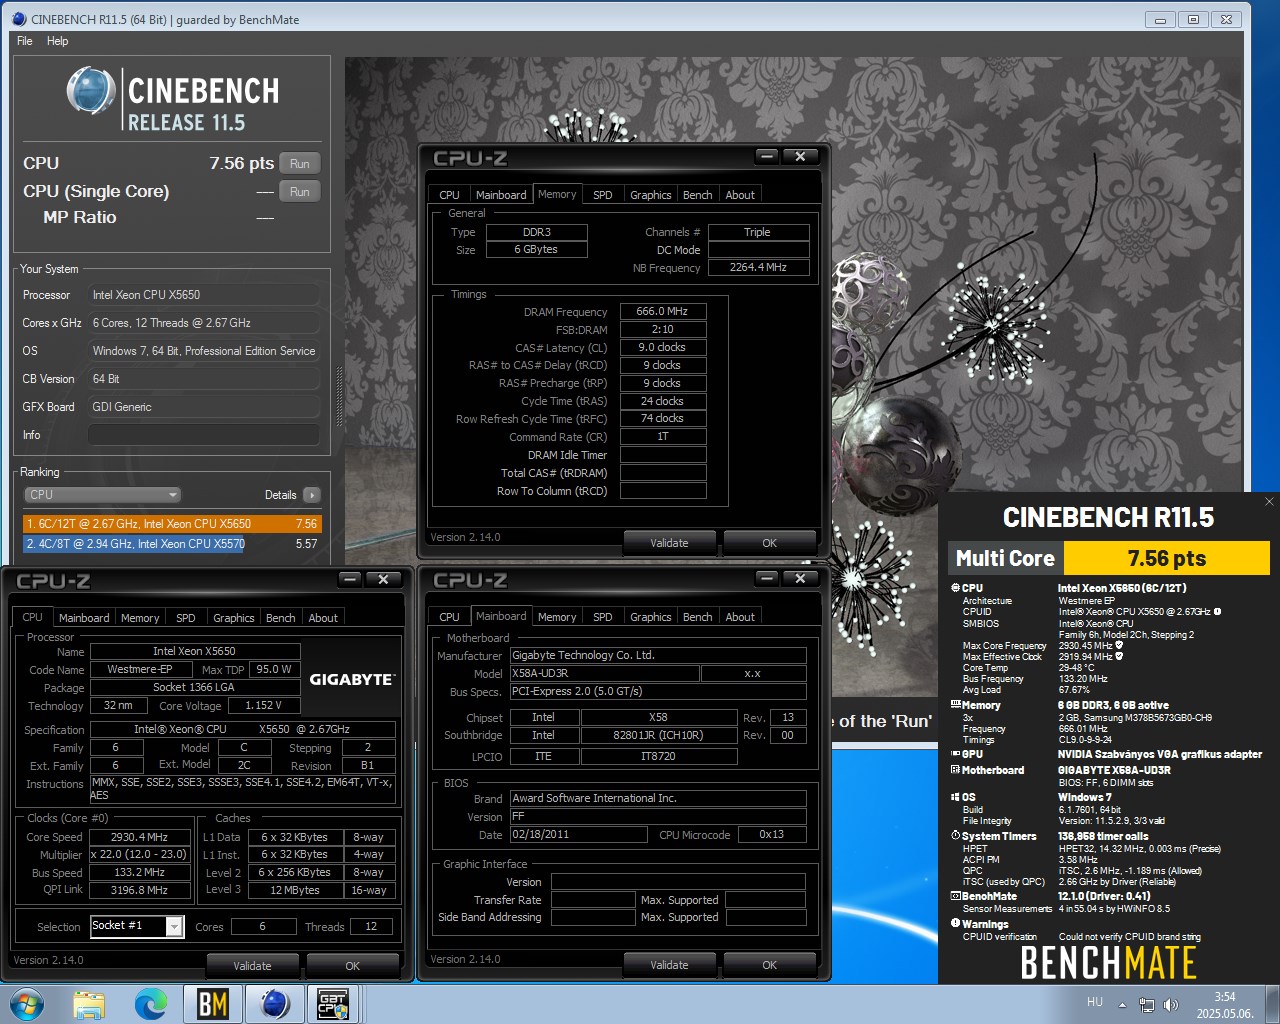Open Bench tab in Memory CPU-Z window
Screen dimensions: 1280x1024
(698, 195)
